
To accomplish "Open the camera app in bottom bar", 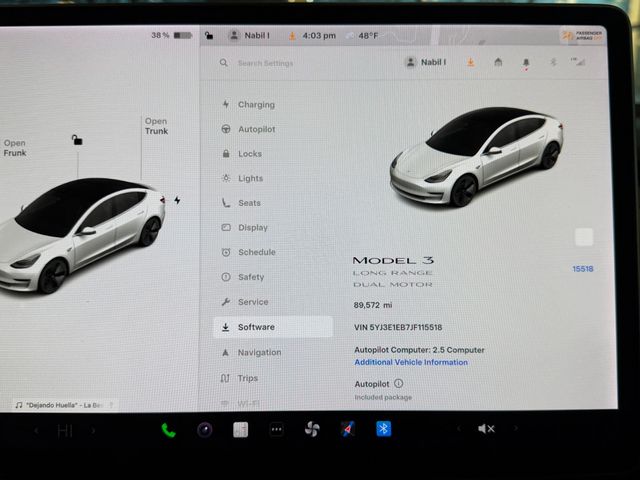I will [x=204, y=430].
